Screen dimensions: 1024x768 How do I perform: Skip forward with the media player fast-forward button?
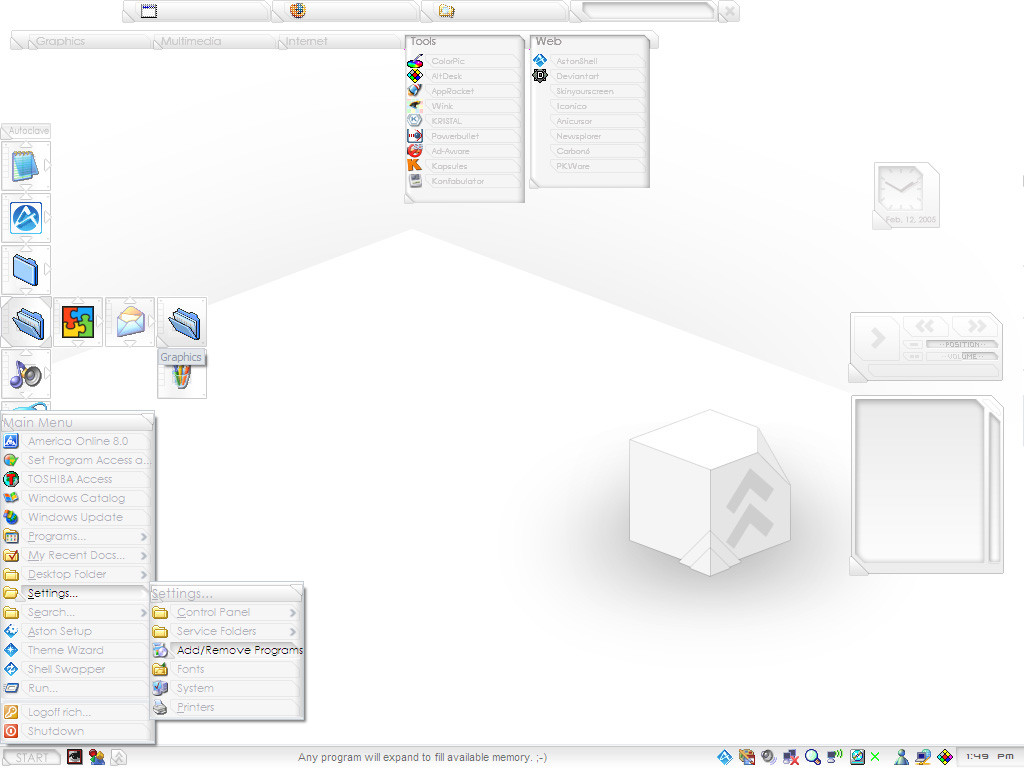971,326
